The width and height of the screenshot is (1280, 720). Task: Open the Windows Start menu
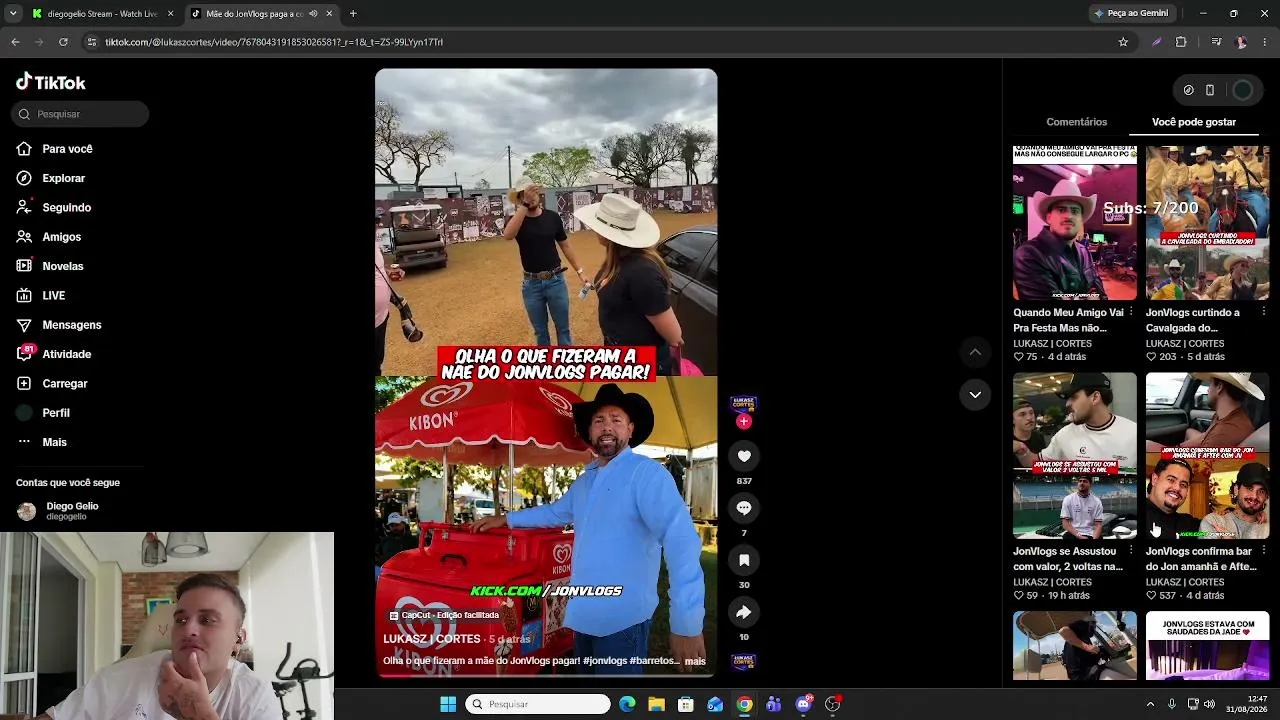click(x=448, y=704)
